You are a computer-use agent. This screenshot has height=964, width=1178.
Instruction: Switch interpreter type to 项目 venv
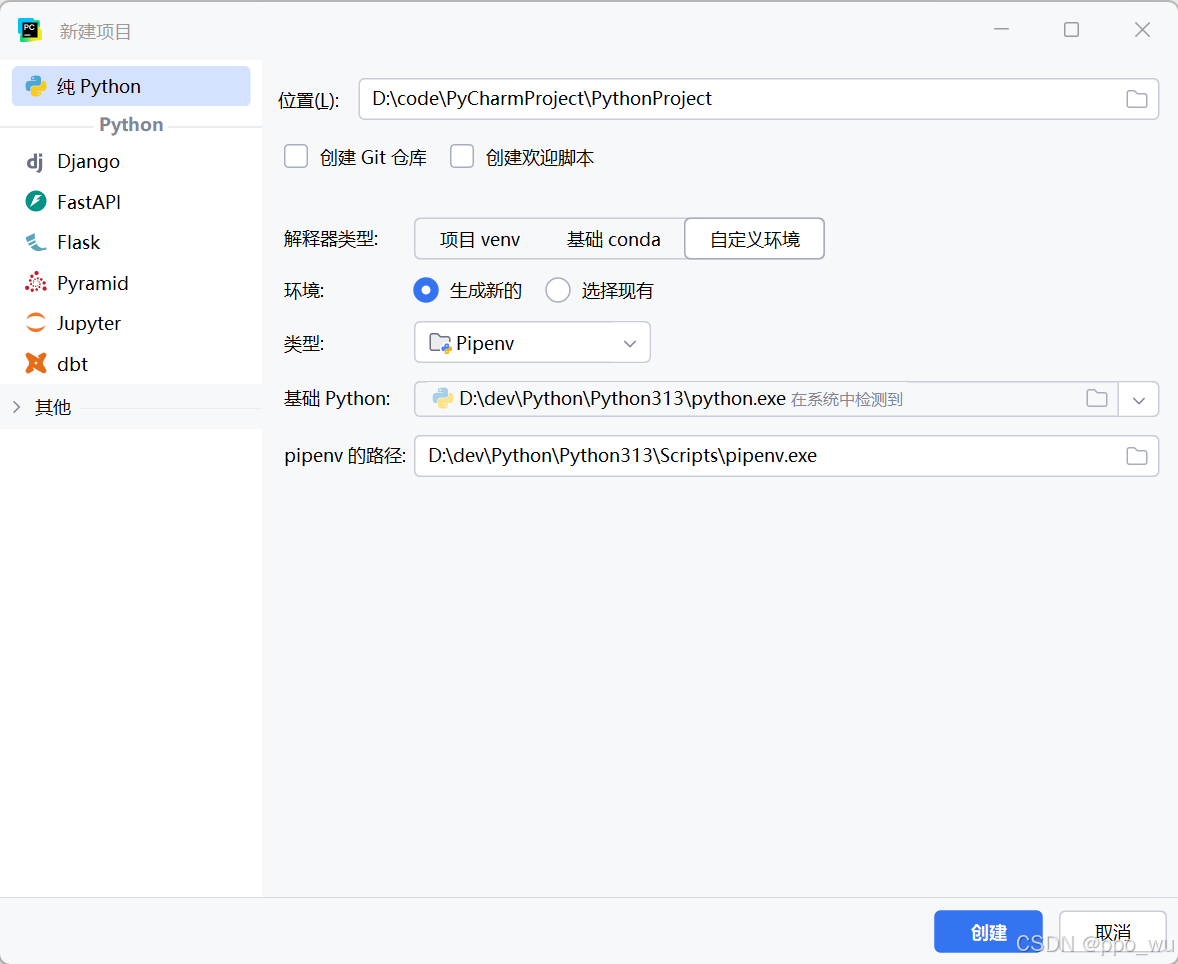(480, 239)
